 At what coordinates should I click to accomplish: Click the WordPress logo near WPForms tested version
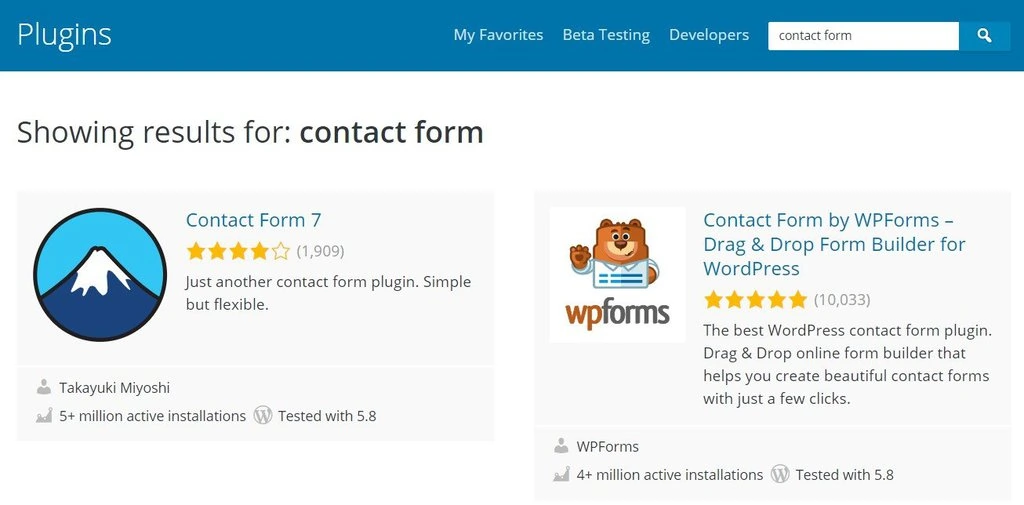[x=780, y=474]
